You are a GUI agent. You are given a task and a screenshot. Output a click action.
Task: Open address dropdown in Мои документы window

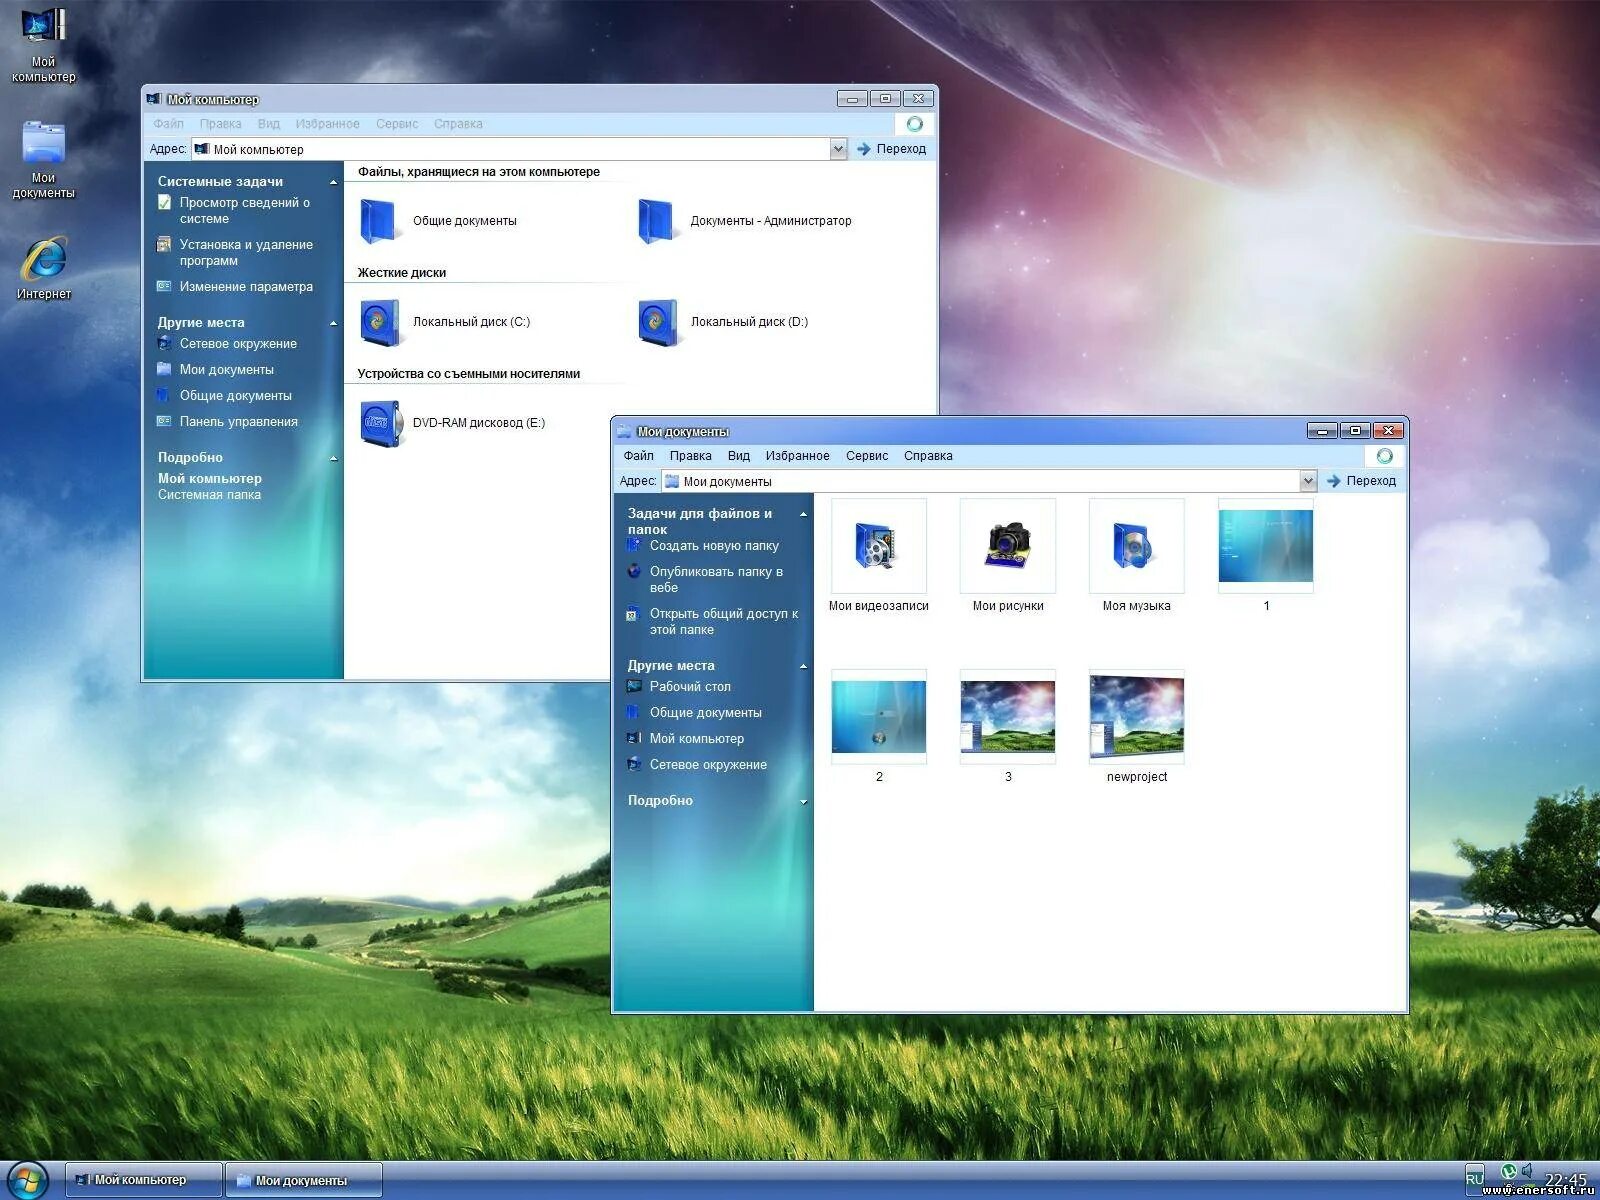(x=1308, y=481)
